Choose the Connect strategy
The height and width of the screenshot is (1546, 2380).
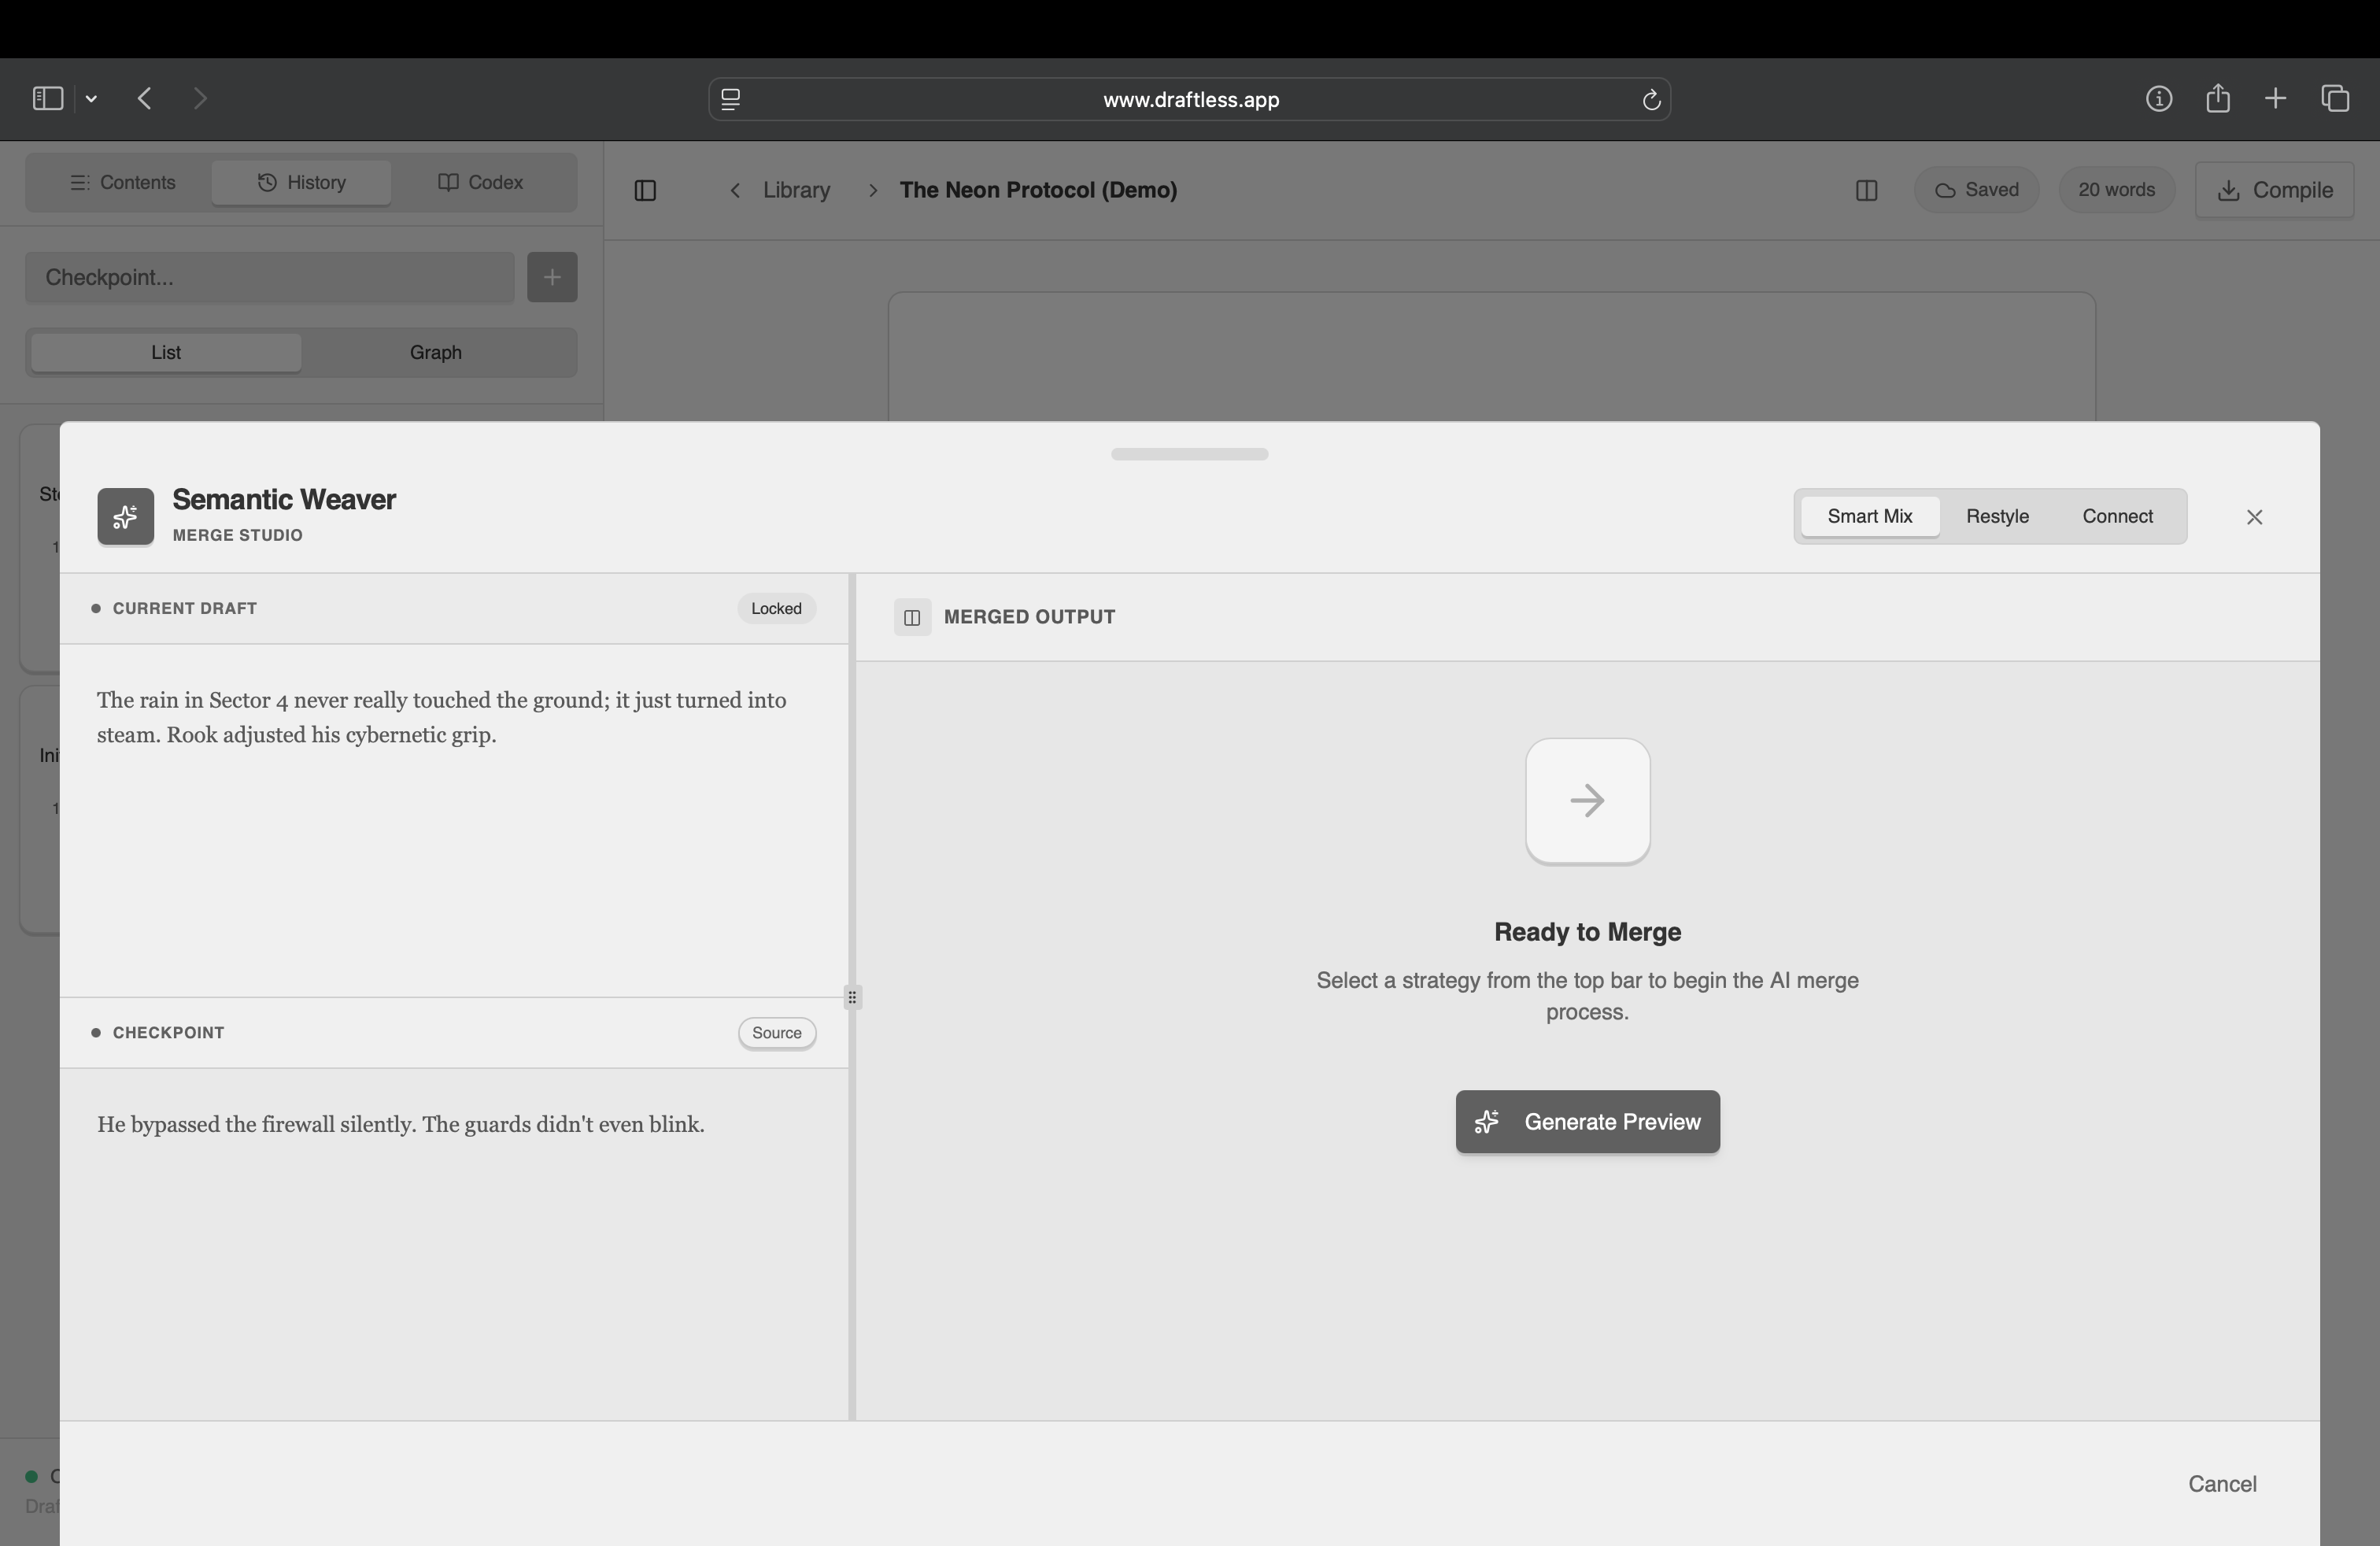pyautogui.click(x=2117, y=516)
